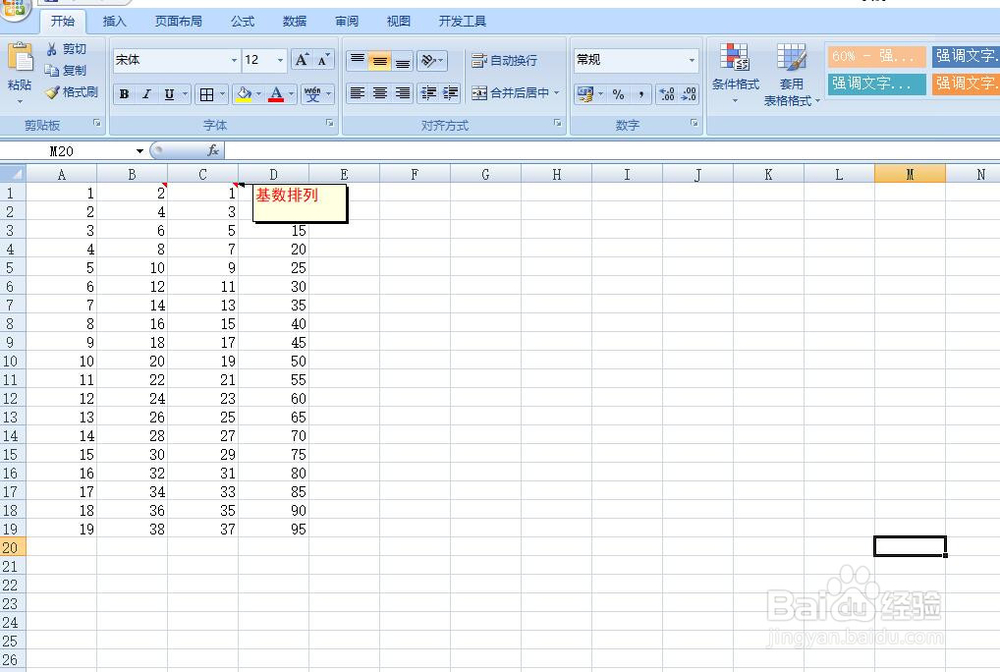
Task: Toggle italic formatting
Action: pos(146,94)
